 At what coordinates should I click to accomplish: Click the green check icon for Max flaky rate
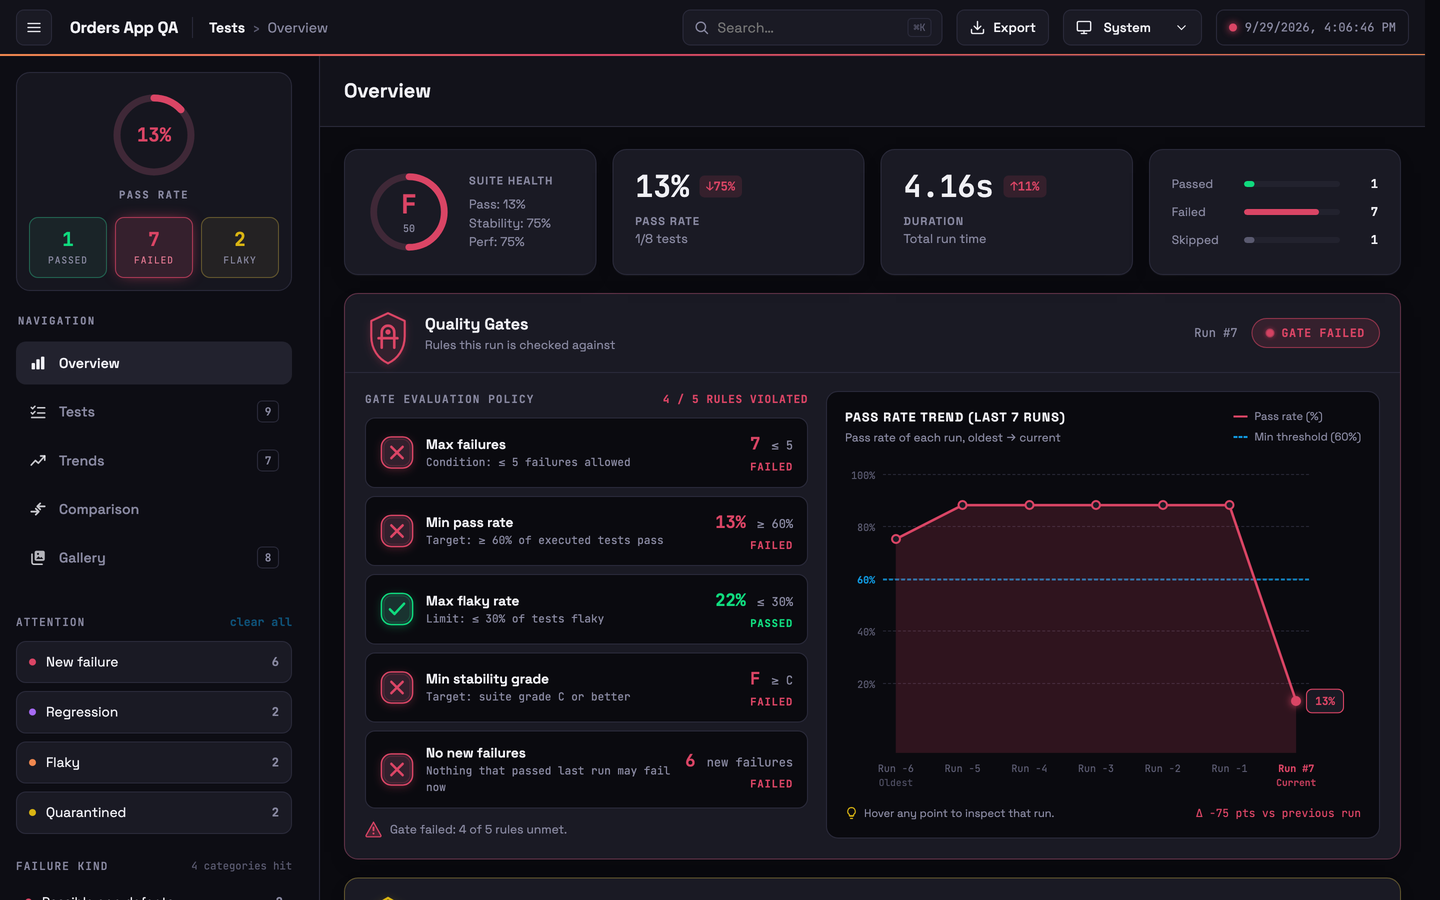point(397,609)
